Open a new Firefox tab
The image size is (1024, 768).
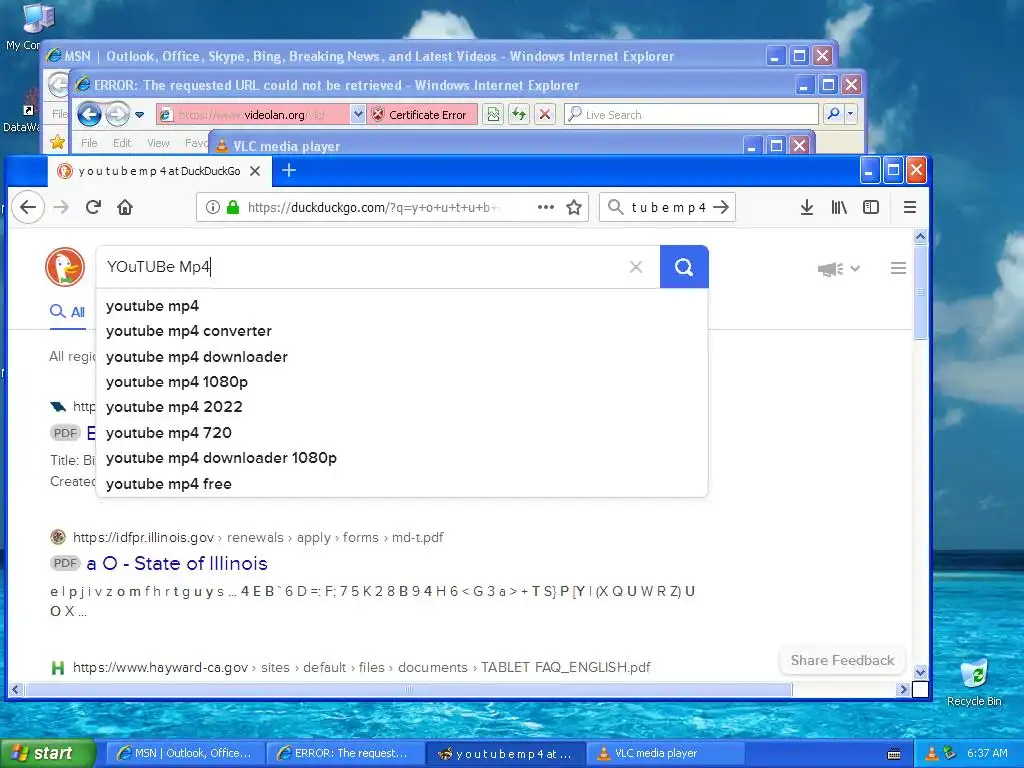pos(289,170)
